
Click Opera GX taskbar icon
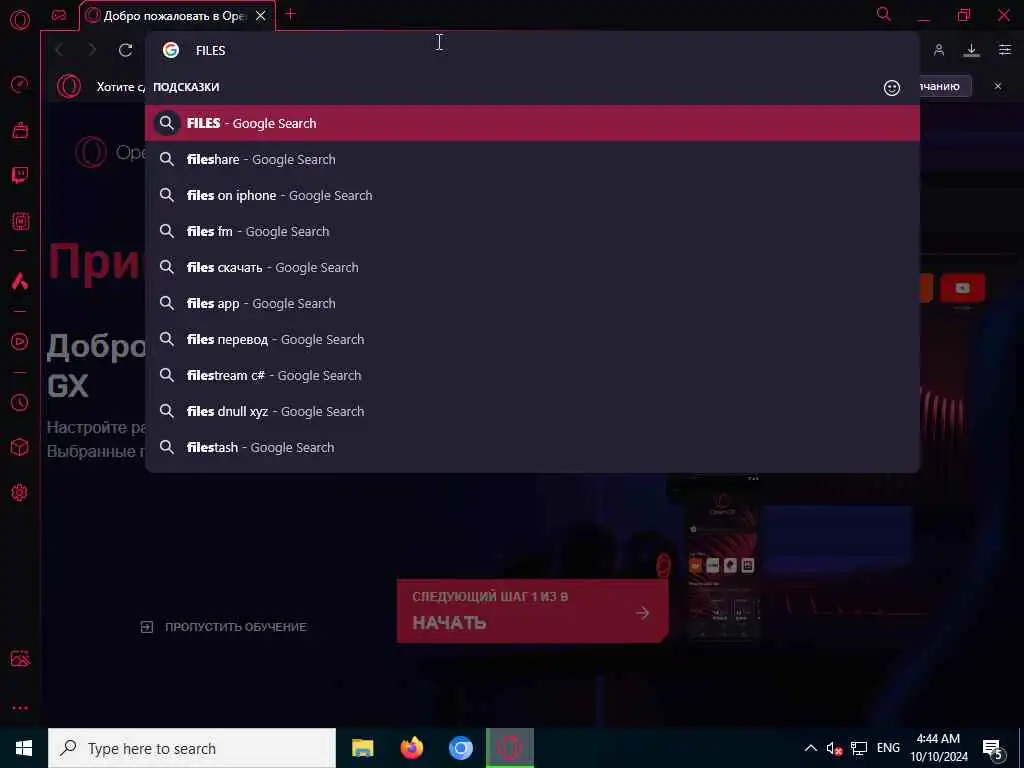coord(510,748)
